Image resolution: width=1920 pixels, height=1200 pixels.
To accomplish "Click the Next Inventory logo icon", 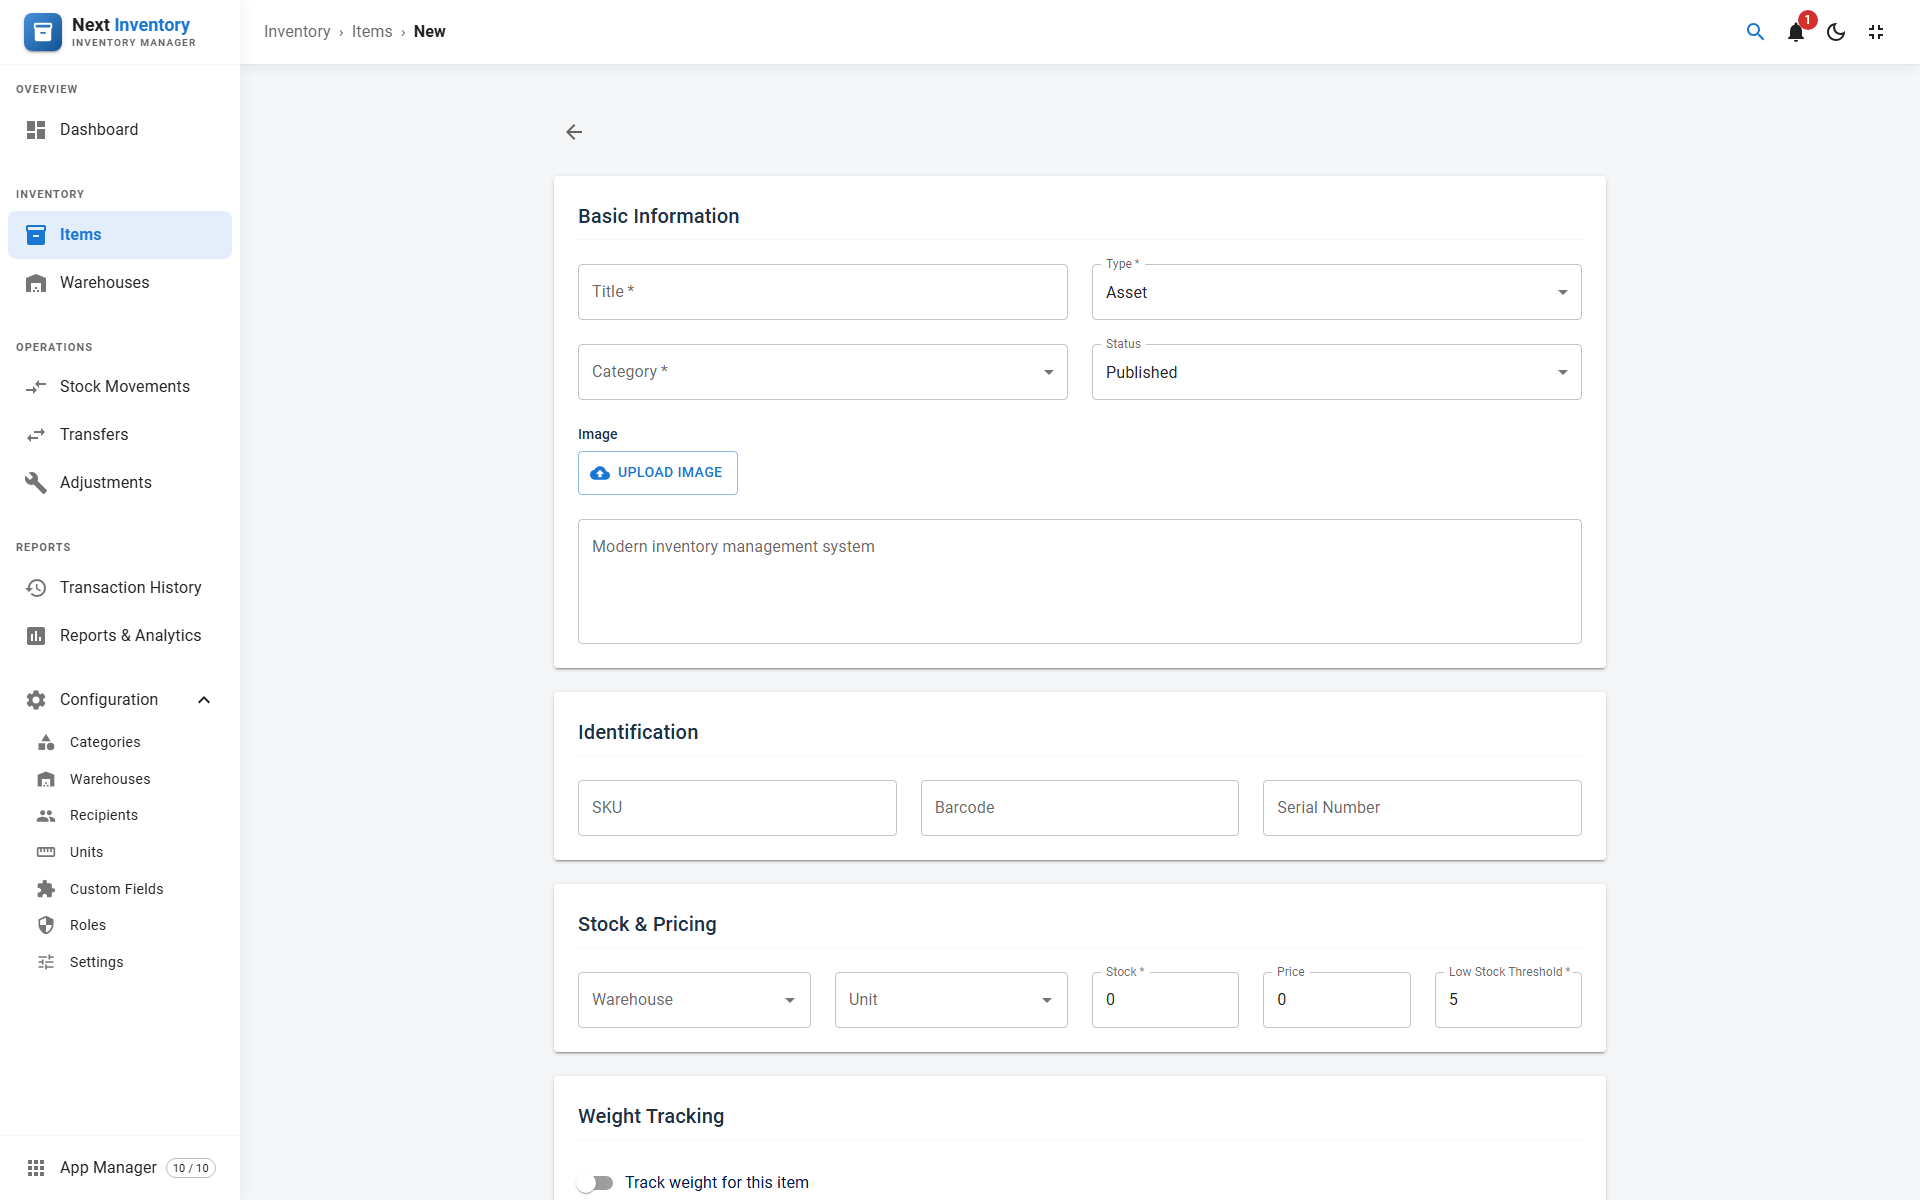I will point(43,32).
